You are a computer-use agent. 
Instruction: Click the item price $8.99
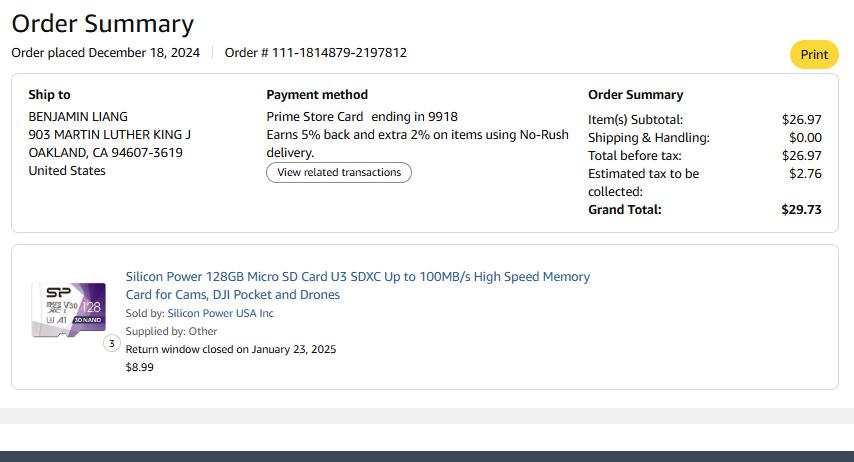(140, 367)
